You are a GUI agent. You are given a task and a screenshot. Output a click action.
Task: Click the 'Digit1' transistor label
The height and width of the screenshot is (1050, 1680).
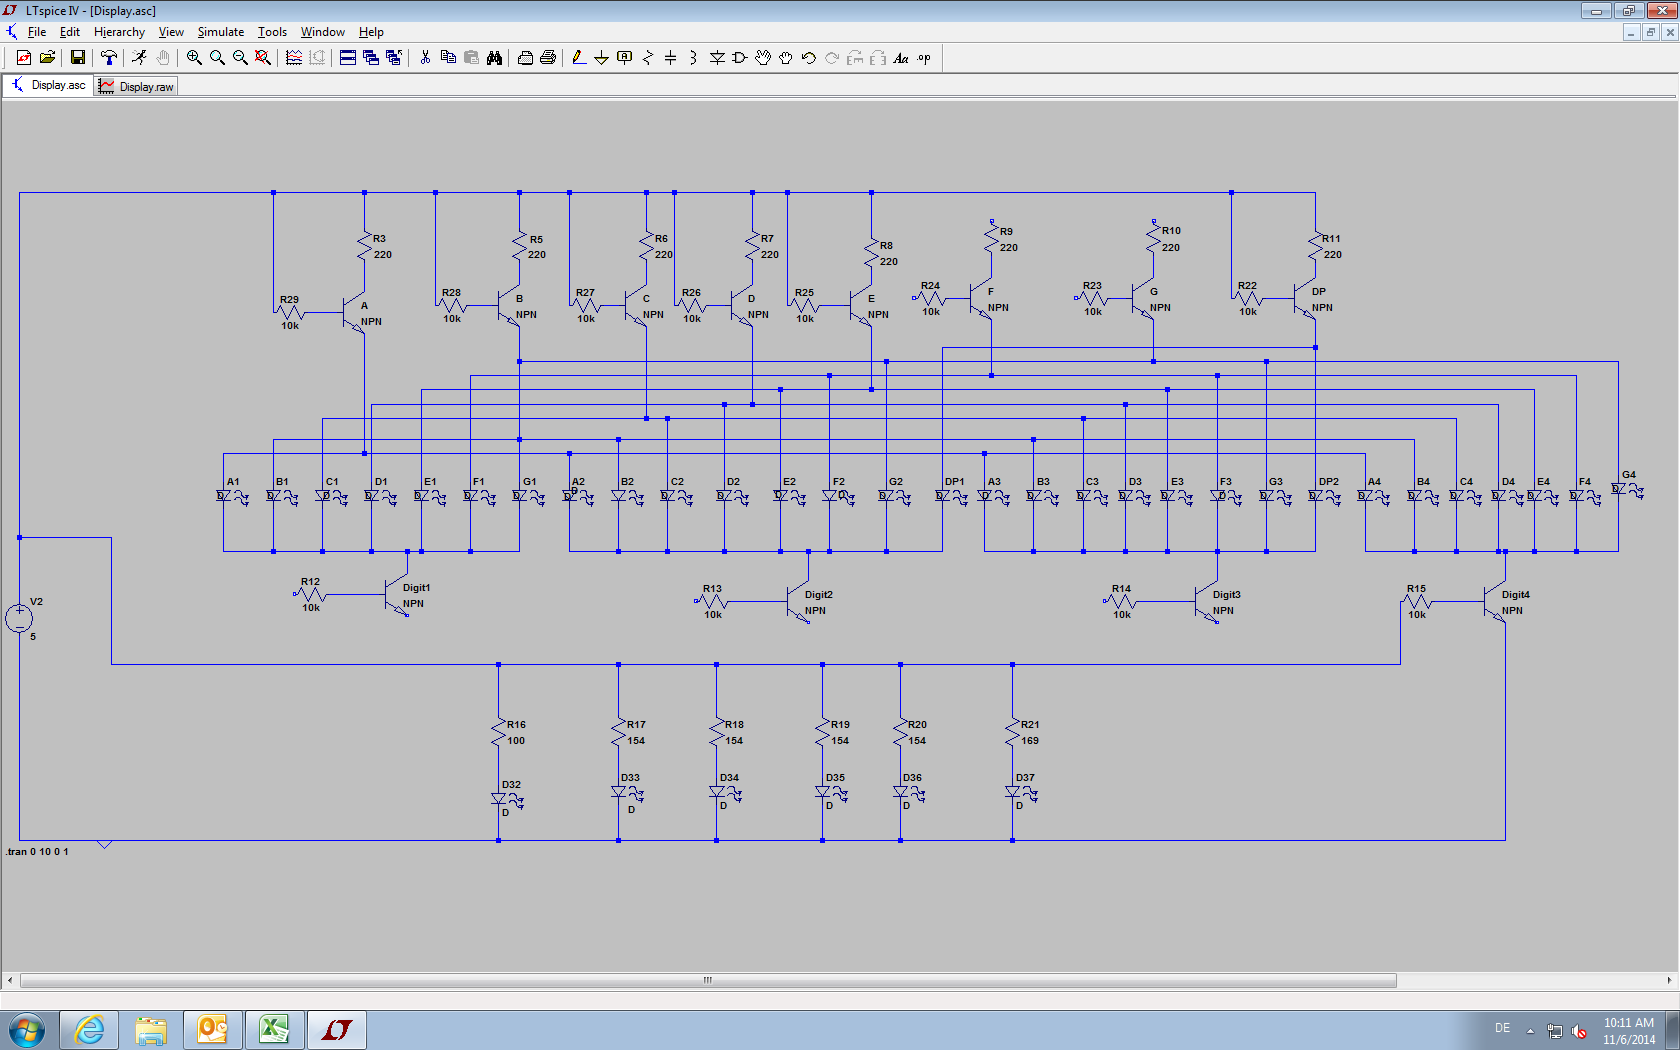click(416, 588)
